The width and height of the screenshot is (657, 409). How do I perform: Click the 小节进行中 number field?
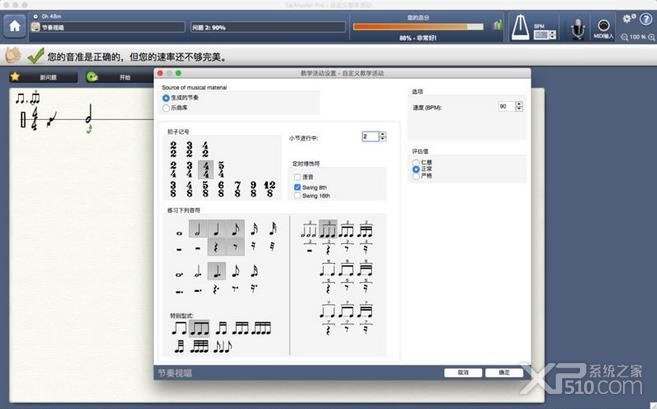pyautogui.click(x=370, y=136)
